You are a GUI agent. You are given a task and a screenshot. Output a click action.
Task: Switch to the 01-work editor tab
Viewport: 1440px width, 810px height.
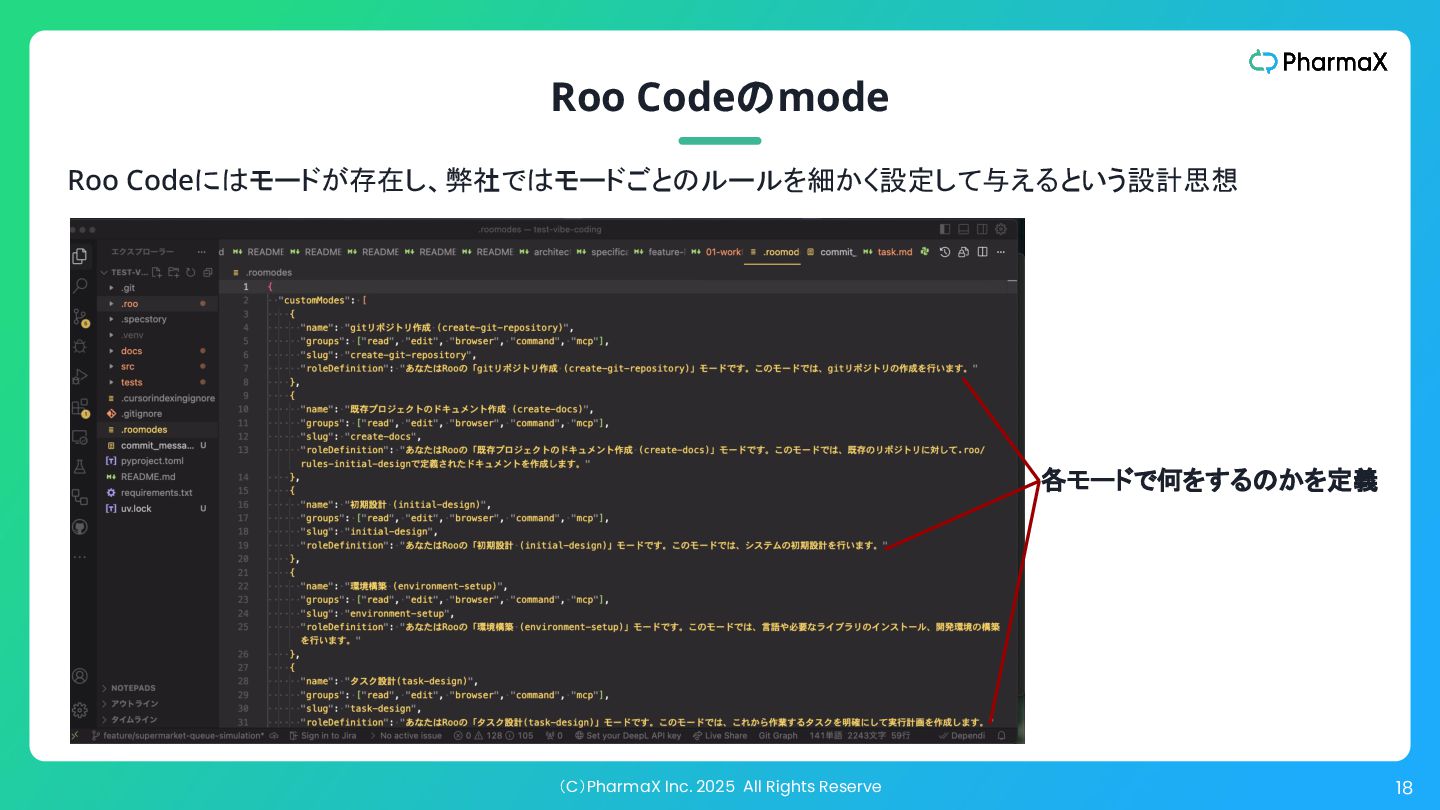point(716,252)
